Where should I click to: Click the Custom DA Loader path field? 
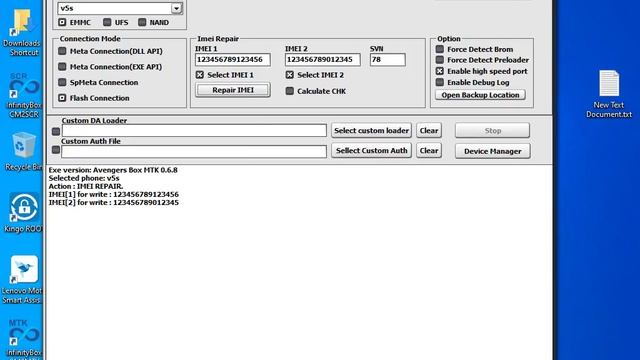194,131
